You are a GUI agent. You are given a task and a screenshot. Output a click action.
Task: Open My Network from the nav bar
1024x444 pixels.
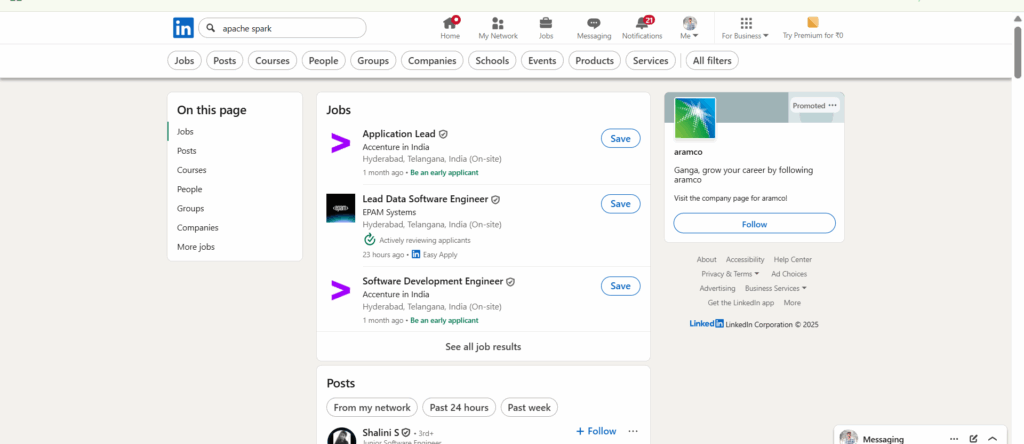click(x=498, y=28)
